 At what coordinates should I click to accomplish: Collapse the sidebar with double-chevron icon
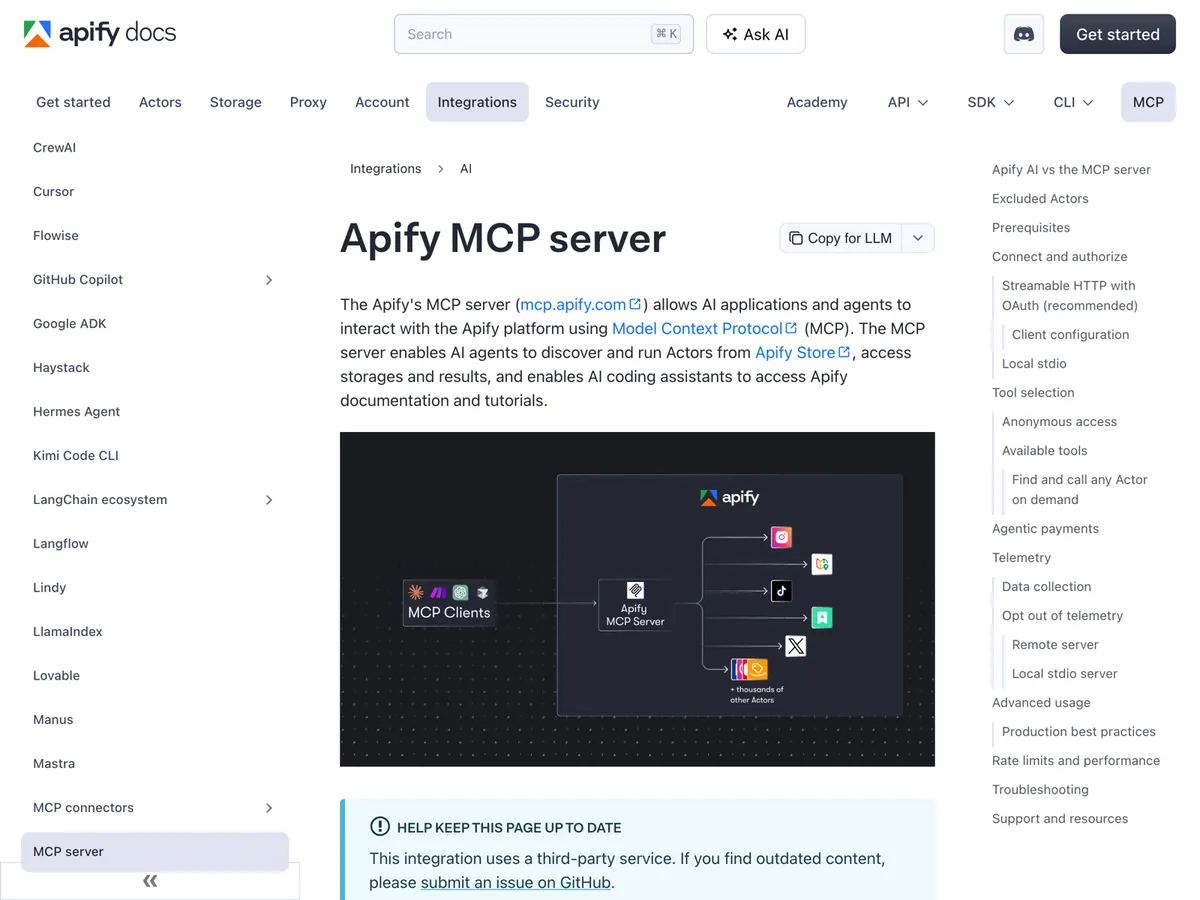(x=150, y=881)
